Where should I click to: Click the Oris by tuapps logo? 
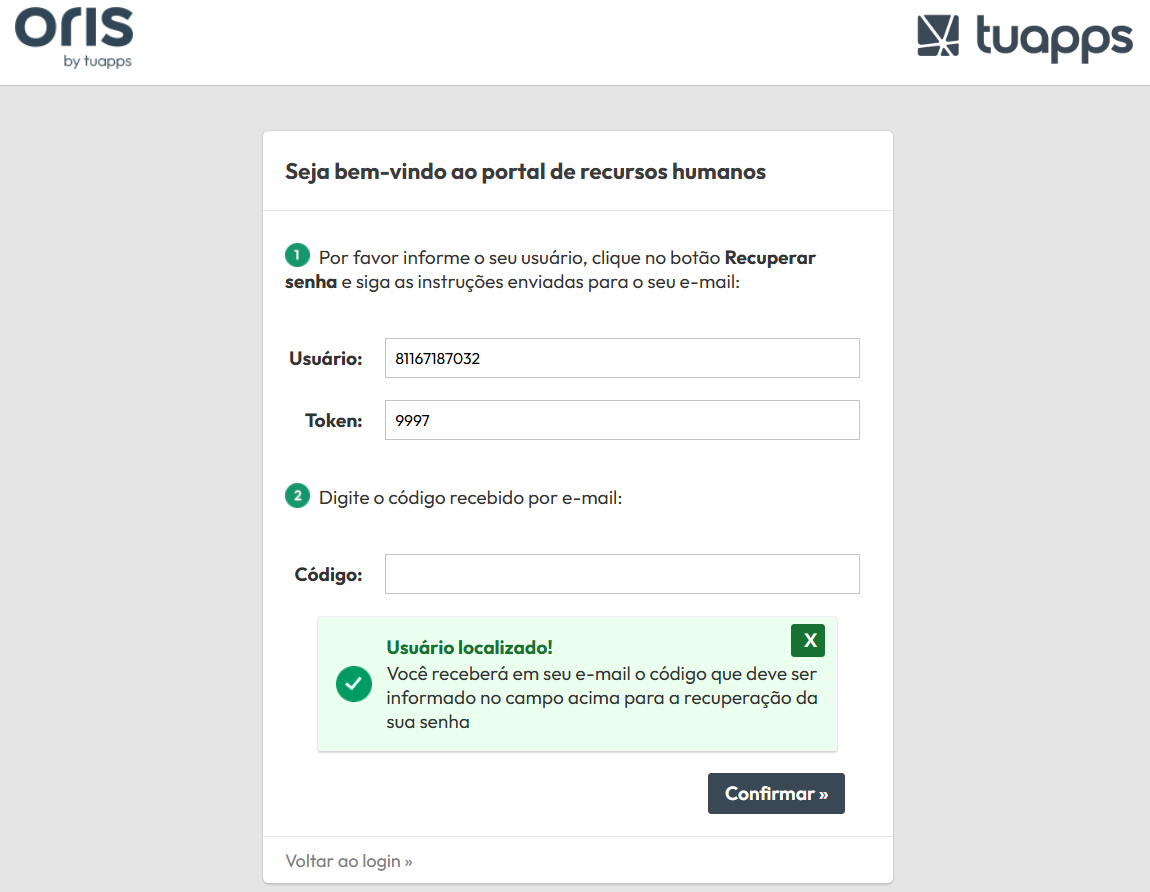coord(74,38)
